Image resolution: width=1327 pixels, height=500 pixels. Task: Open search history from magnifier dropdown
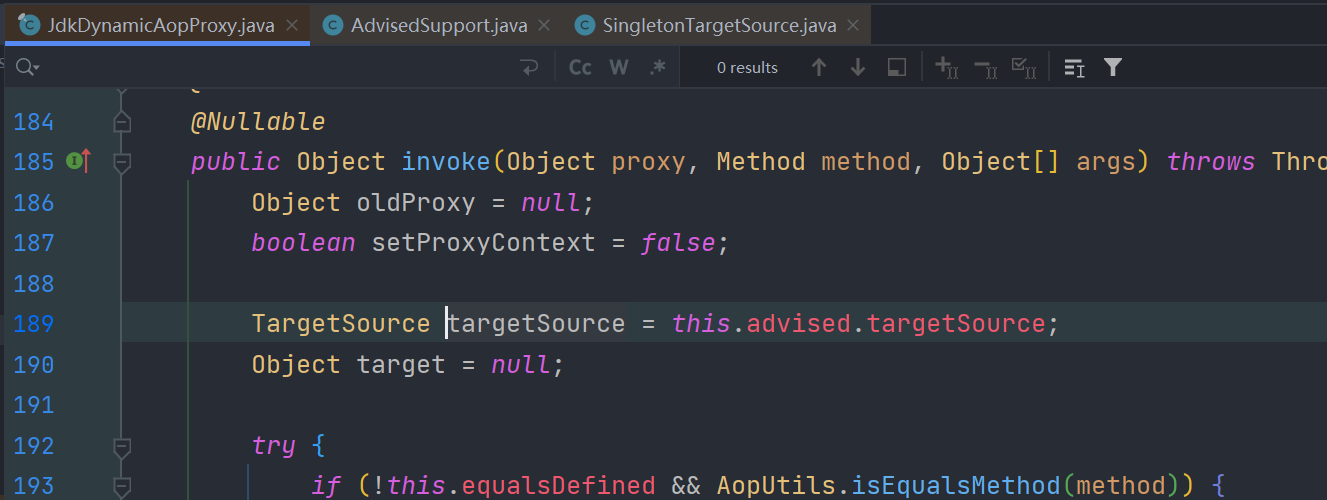(x=27, y=67)
